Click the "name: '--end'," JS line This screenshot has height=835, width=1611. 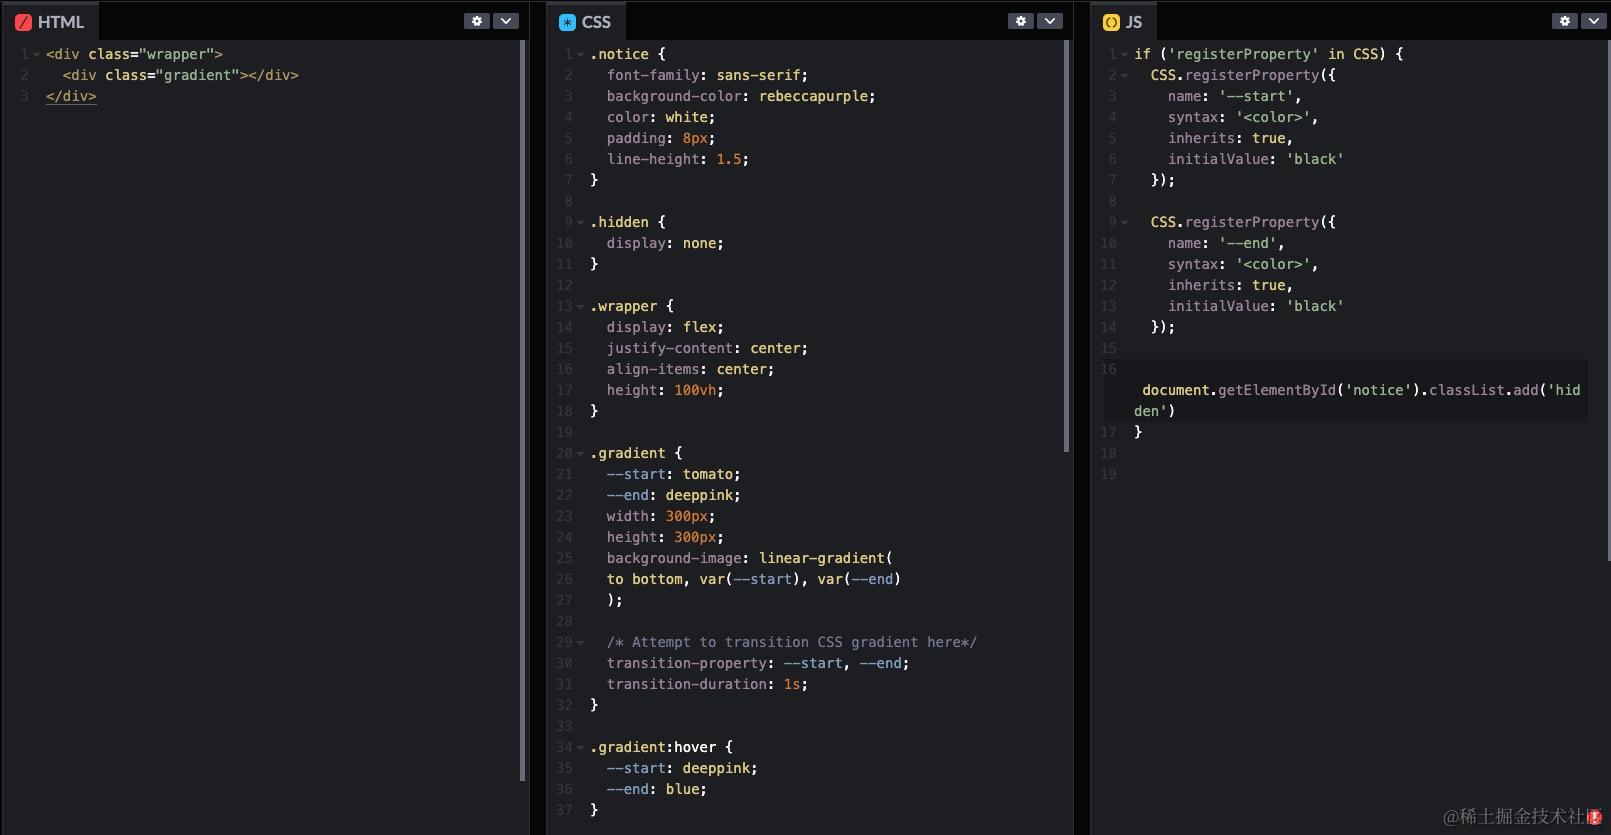click(1226, 243)
